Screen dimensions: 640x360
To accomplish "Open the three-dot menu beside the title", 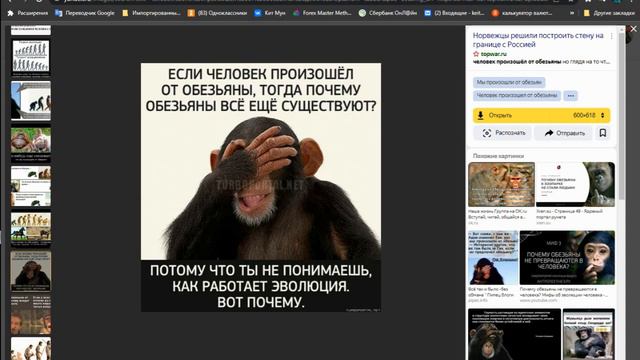I will pyautogui.click(x=611, y=36).
